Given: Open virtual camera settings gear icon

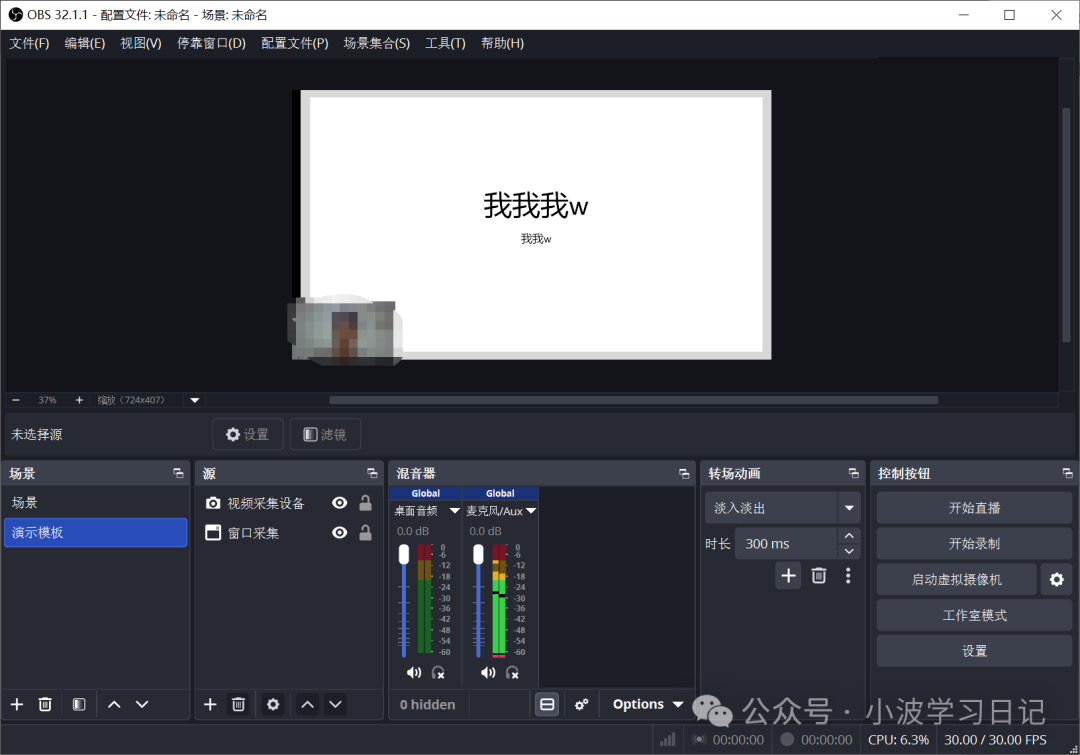Looking at the screenshot, I should tap(1057, 579).
